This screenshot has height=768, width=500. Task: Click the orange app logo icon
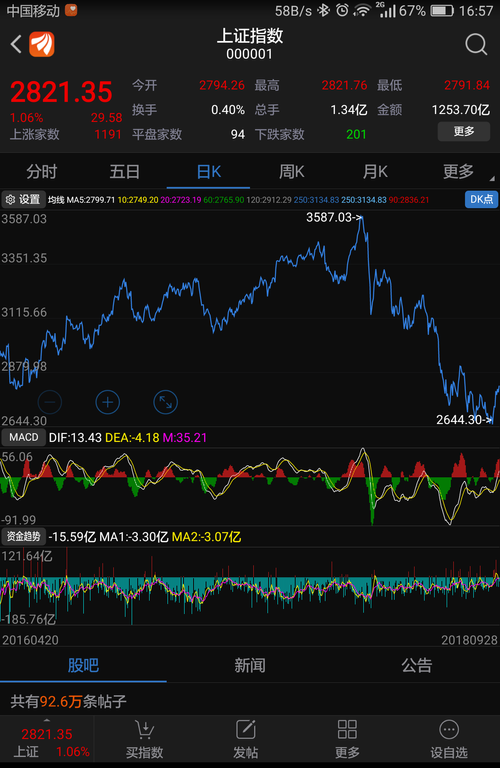(x=42, y=44)
